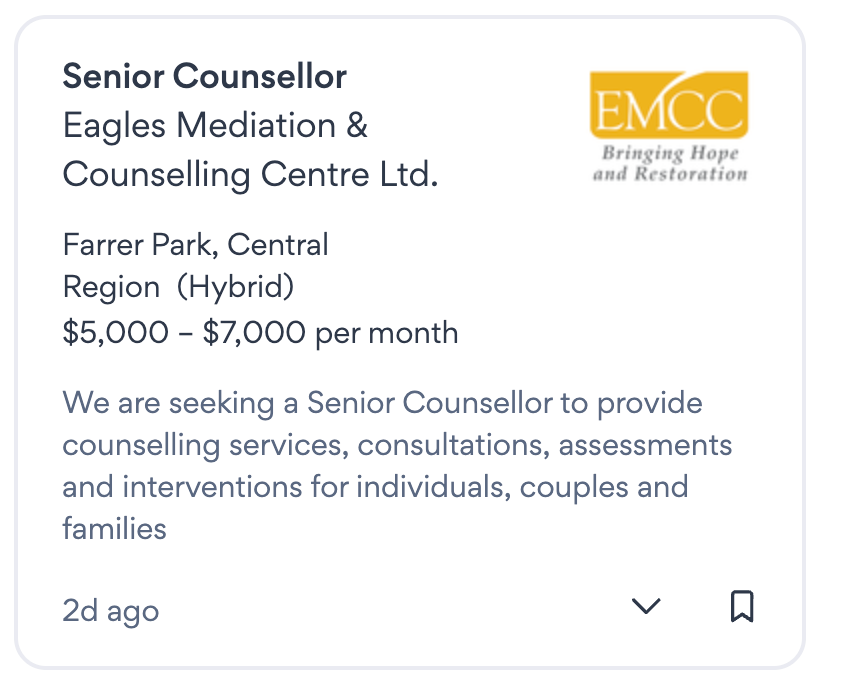Select the Counselling Centre Ltd. text line
The width and height of the screenshot is (850, 692).
click(250, 175)
